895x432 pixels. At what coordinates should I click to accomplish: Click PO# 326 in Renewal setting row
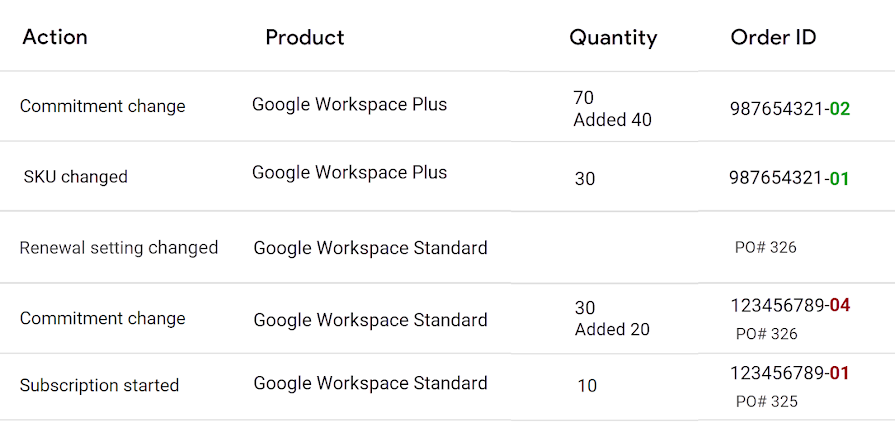click(765, 247)
